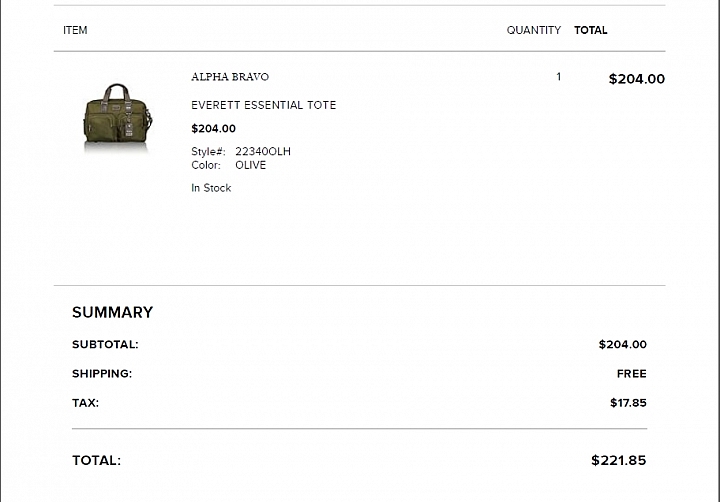720x502 pixels.
Task: Click the SHIPPING label
Action: (102, 374)
